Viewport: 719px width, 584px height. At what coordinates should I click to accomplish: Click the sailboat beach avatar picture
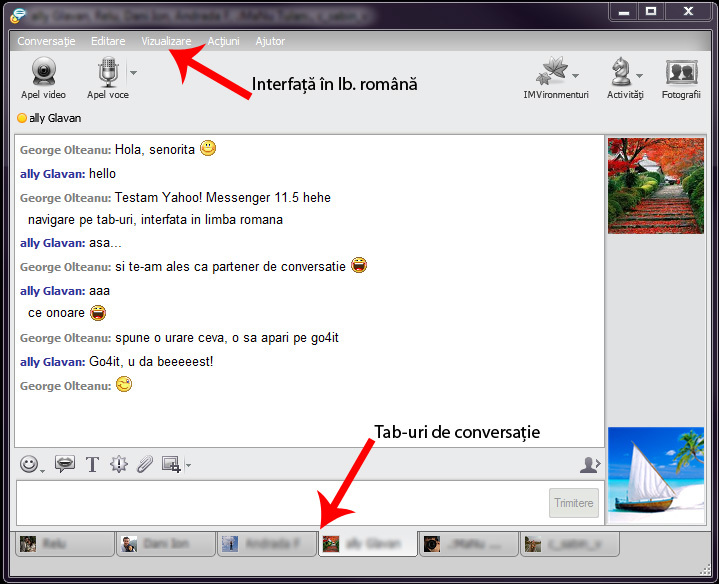point(656,475)
